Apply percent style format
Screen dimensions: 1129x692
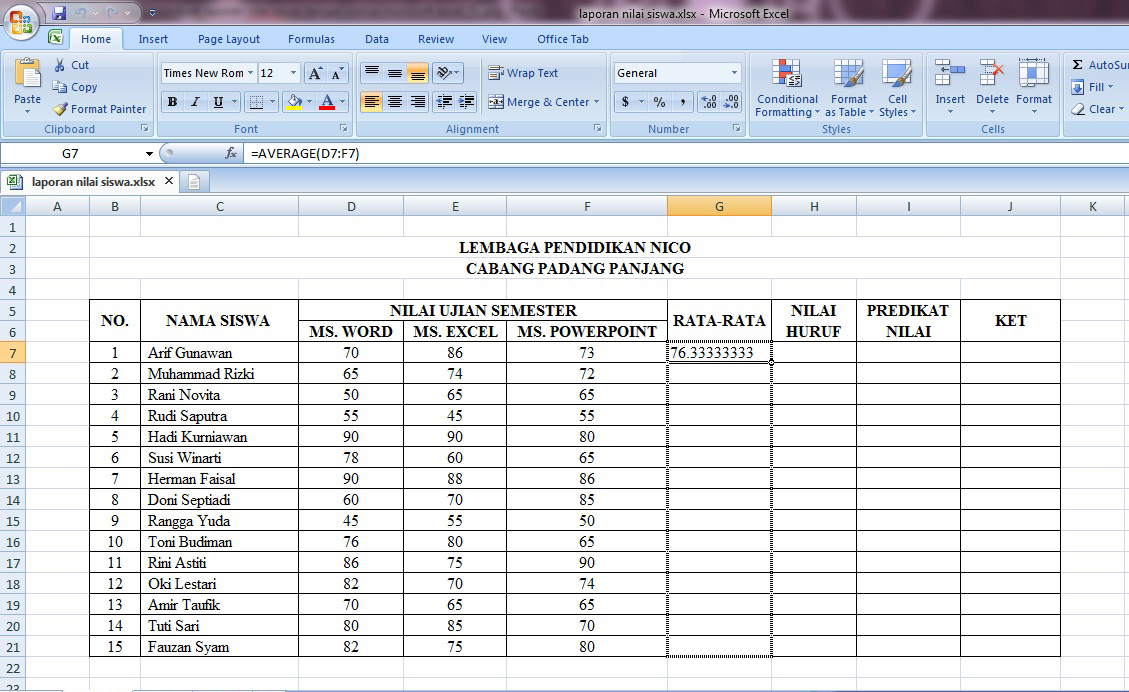click(x=660, y=102)
